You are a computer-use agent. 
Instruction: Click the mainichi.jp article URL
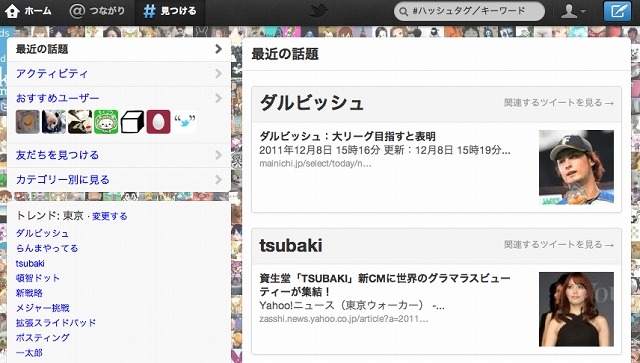point(316,164)
